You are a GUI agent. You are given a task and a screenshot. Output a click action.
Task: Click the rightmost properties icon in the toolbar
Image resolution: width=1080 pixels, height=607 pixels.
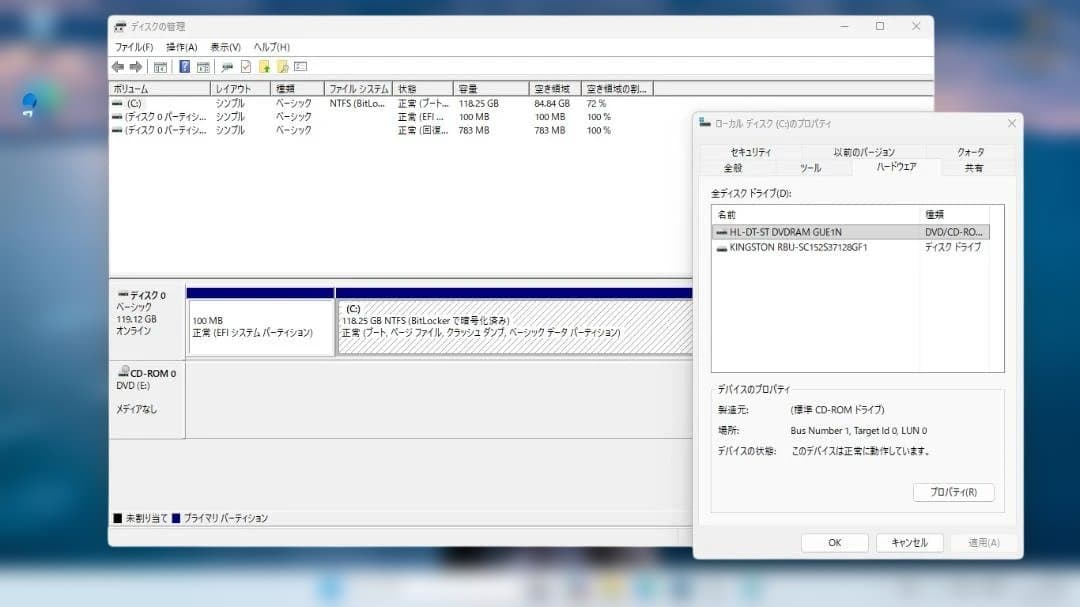(x=298, y=66)
